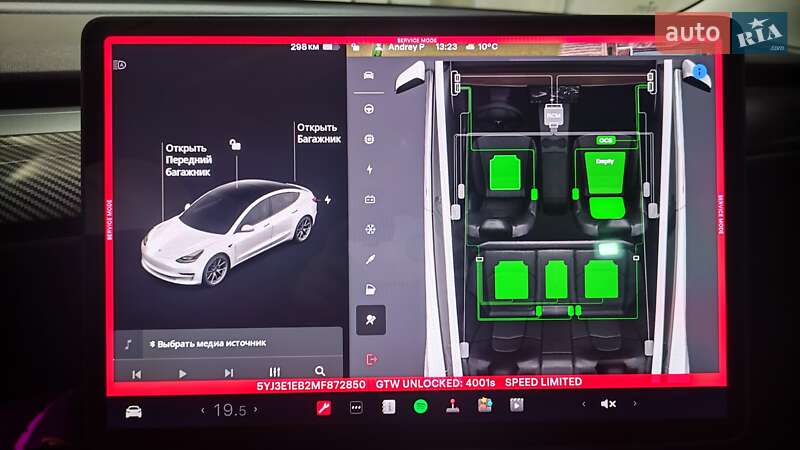Screen dimensions: 800x450
Task: Toggle the muted speaker icon
Action: [x=608, y=404]
